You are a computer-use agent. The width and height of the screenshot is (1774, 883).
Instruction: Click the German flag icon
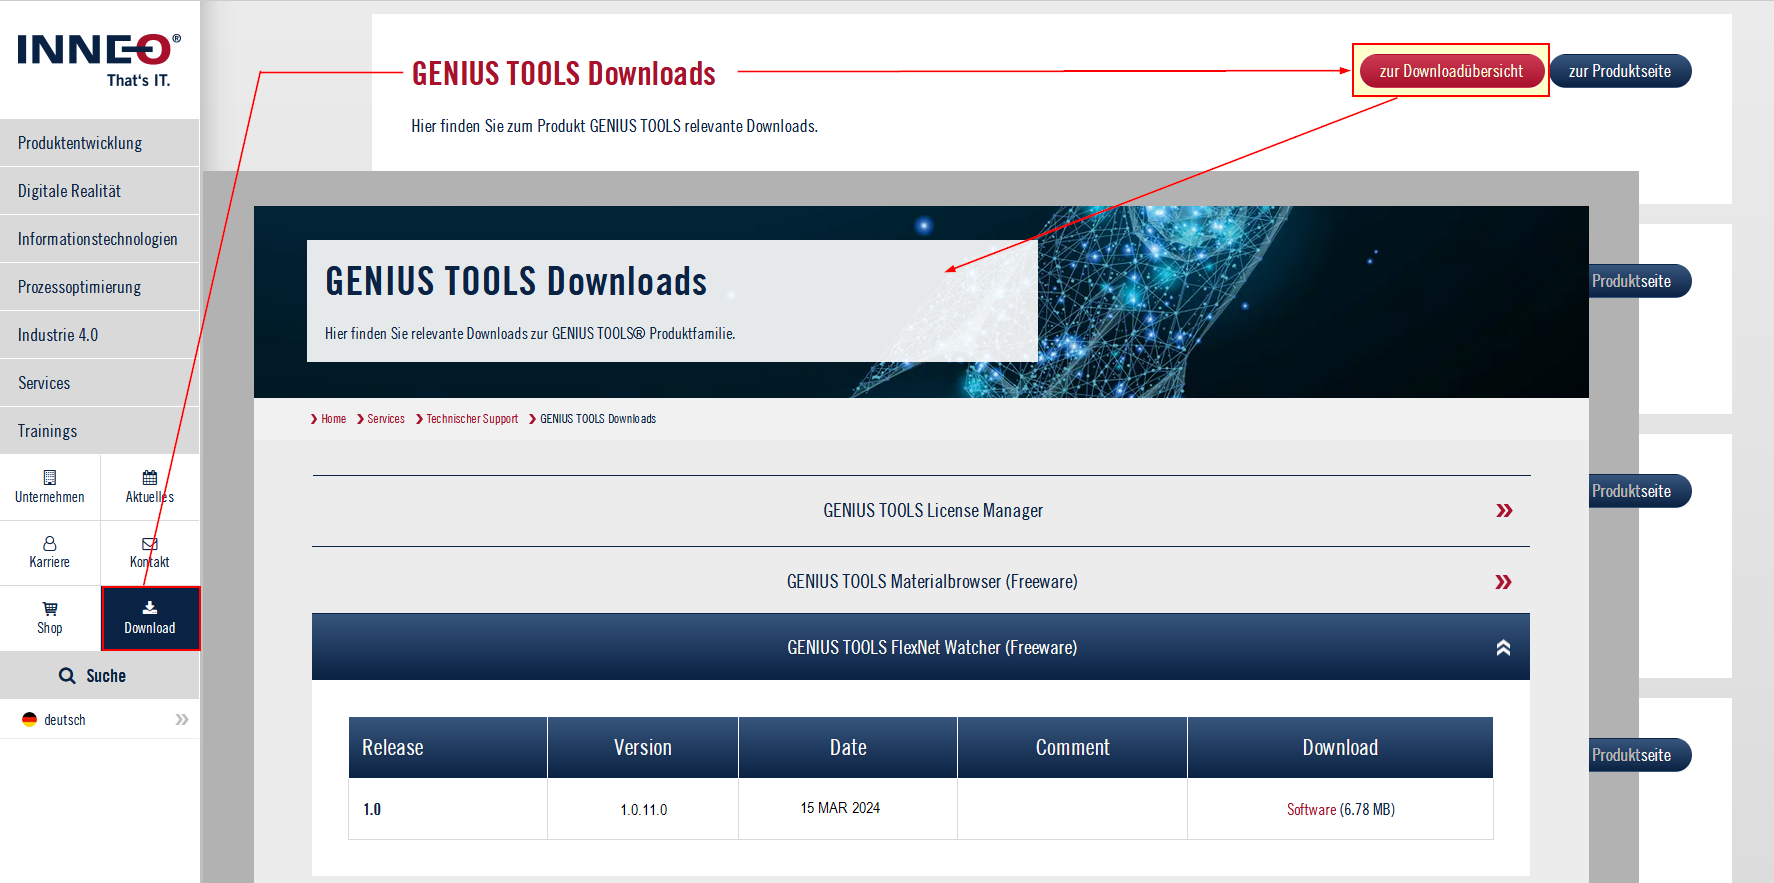click(29, 720)
